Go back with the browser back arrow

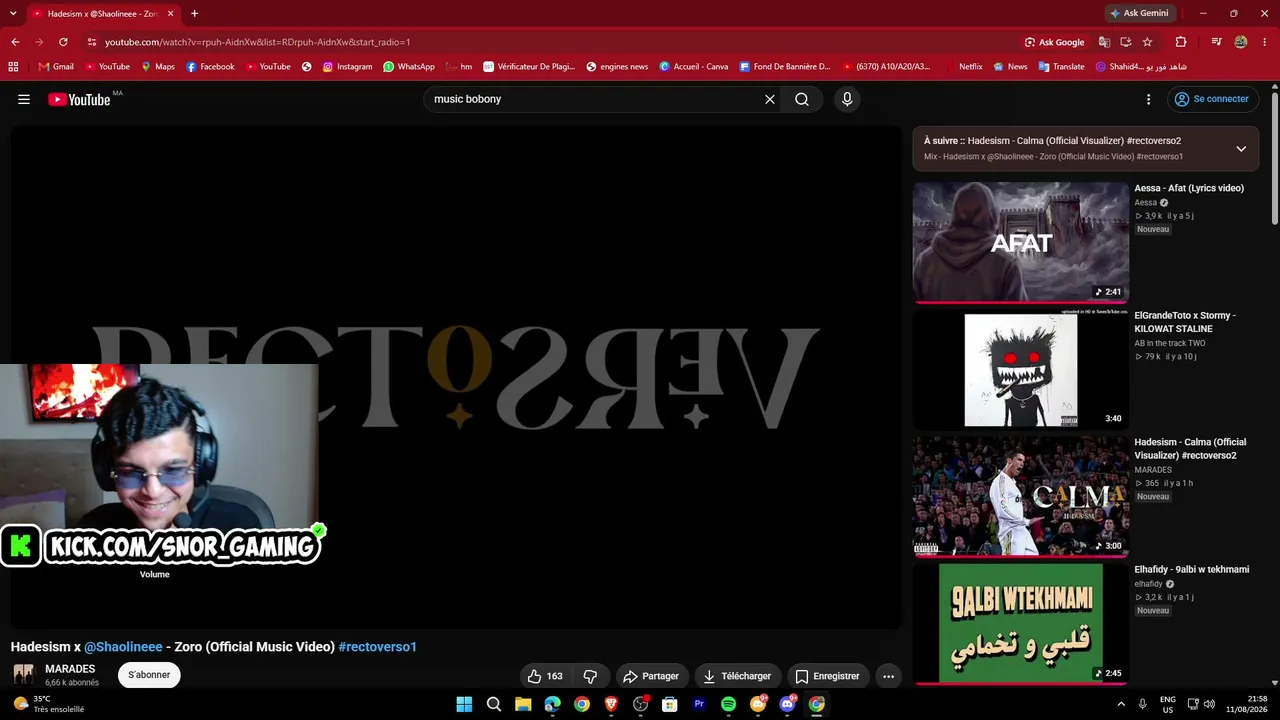point(15,42)
